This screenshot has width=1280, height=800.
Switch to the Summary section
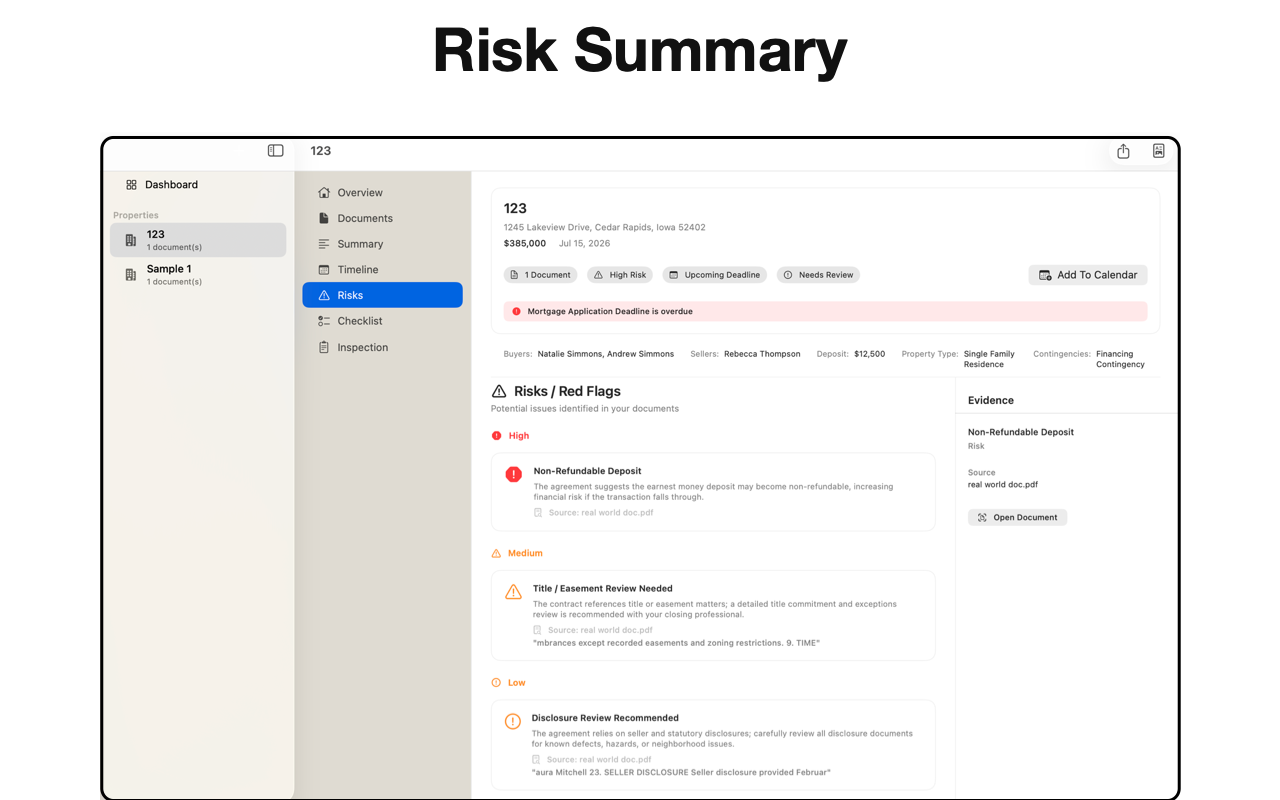tap(382, 244)
